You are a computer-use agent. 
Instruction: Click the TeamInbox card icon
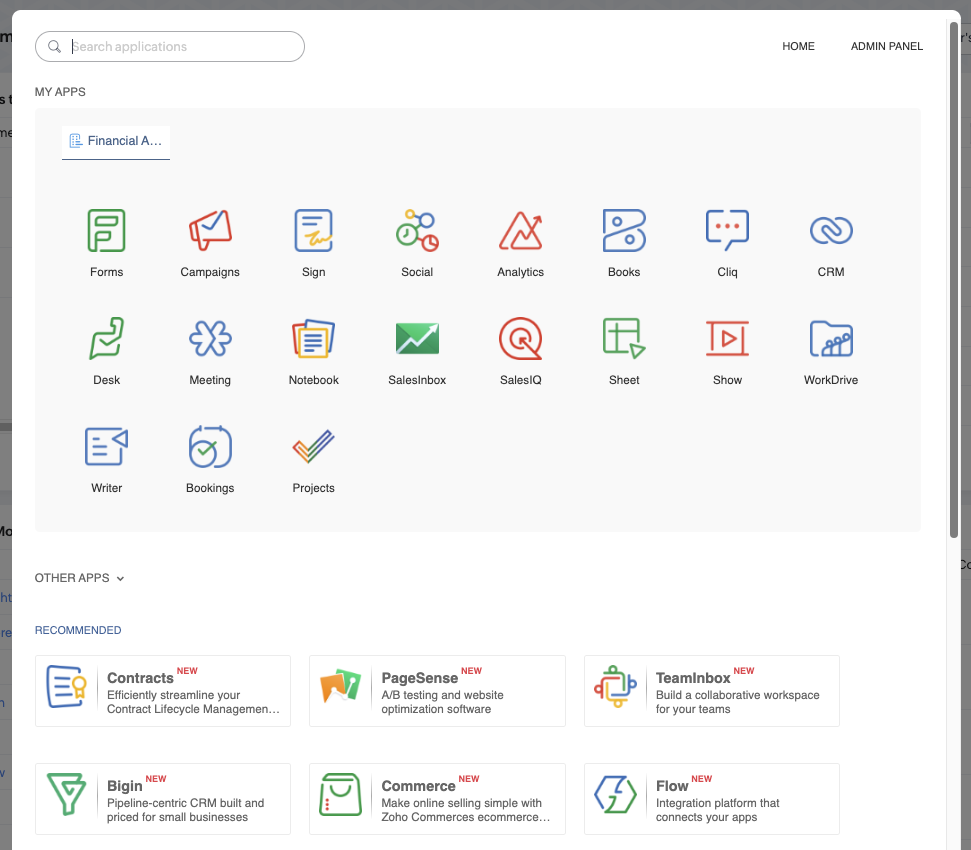[615, 687]
